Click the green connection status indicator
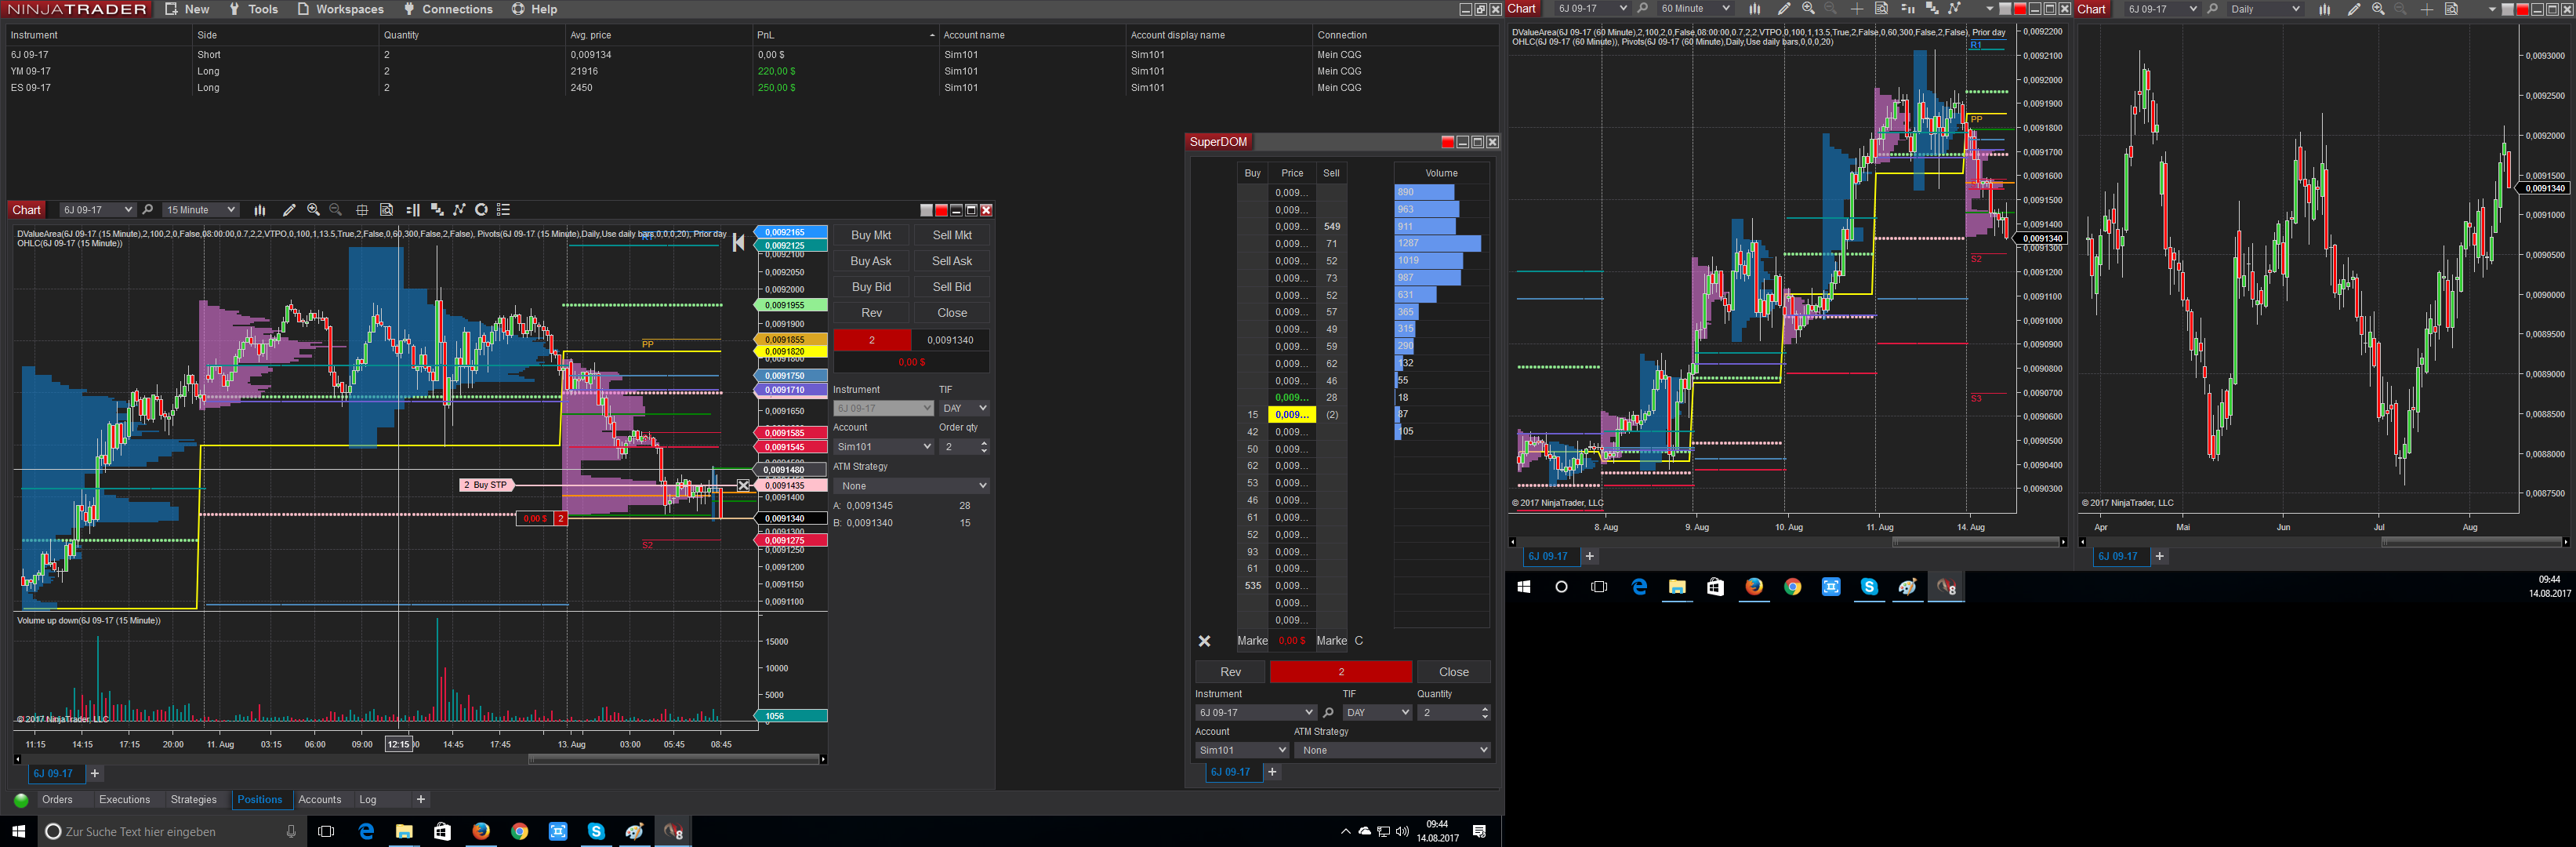 click(x=21, y=800)
